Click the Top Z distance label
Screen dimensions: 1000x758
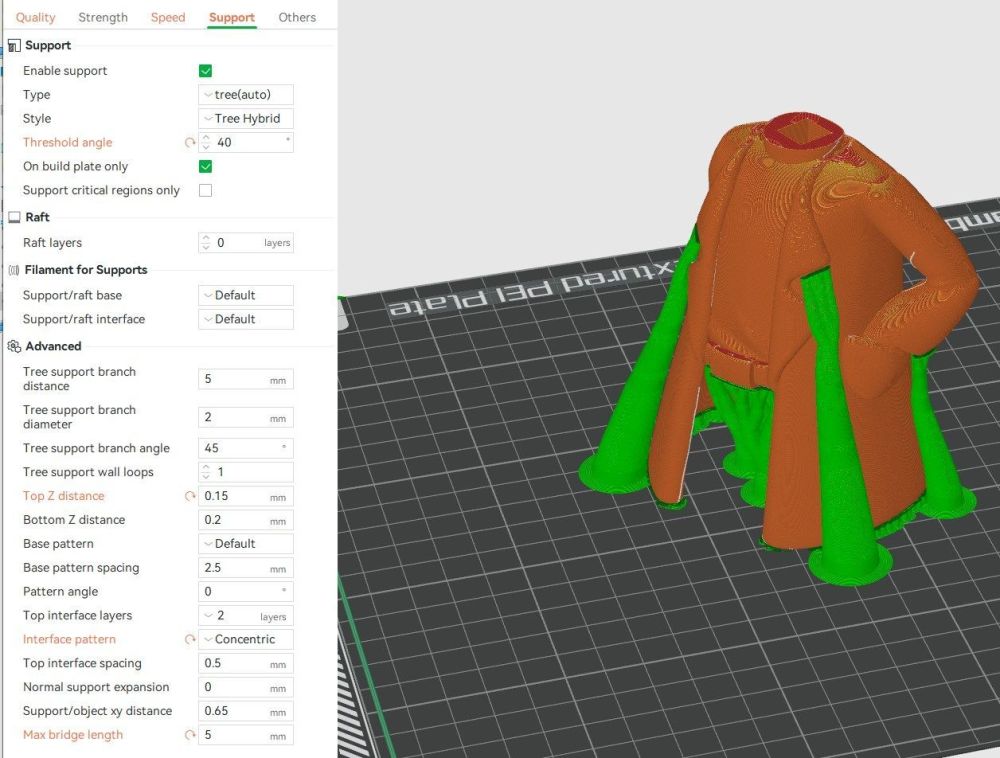tap(64, 496)
